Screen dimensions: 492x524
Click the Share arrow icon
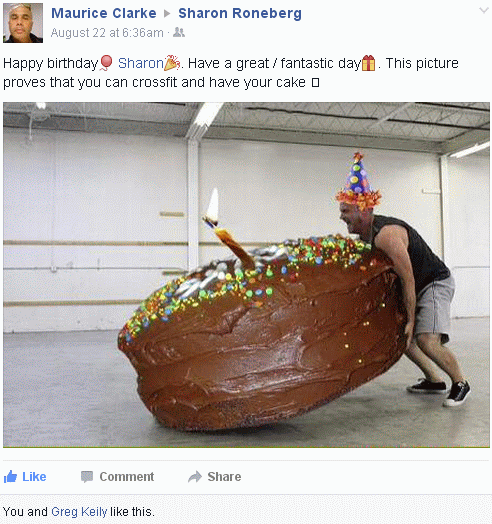pyautogui.click(x=195, y=477)
